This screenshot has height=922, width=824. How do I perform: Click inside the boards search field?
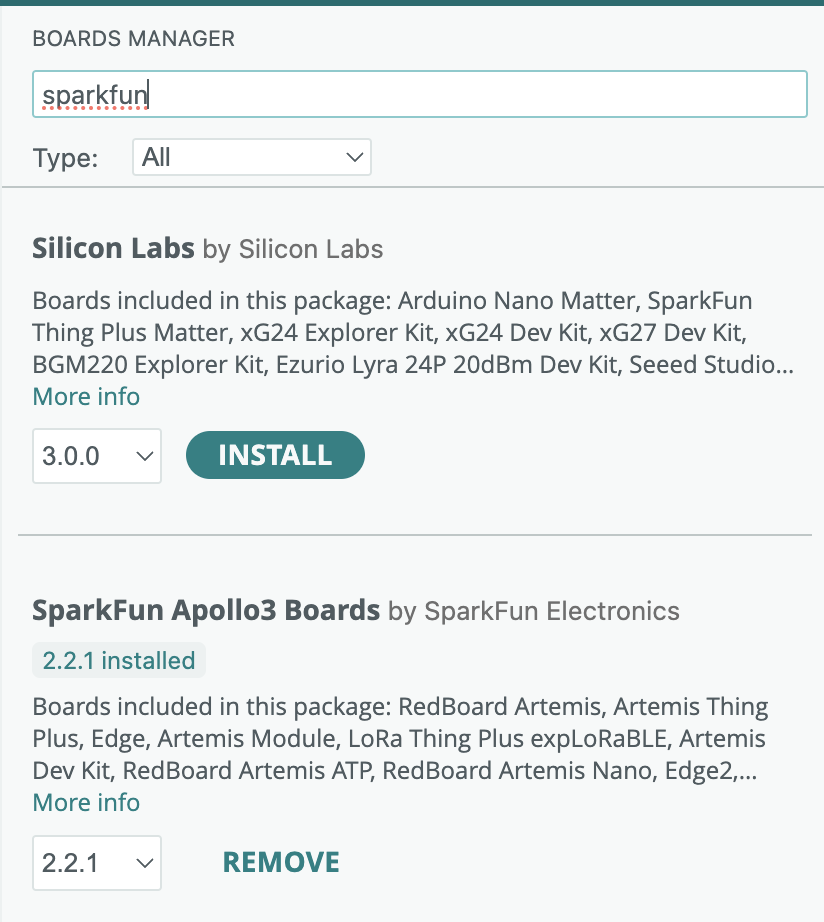coord(420,94)
